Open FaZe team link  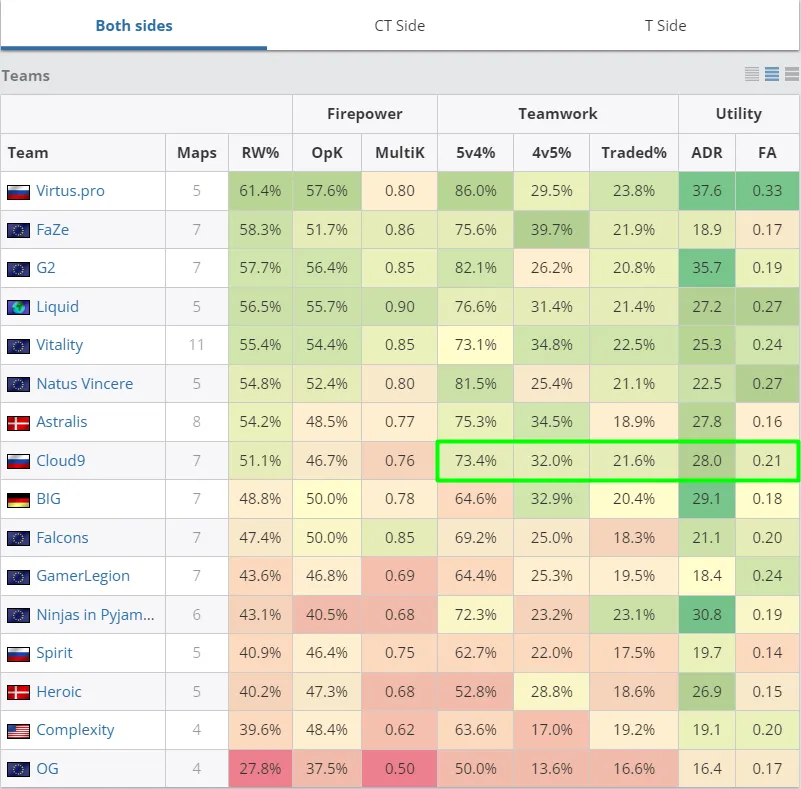point(53,230)
